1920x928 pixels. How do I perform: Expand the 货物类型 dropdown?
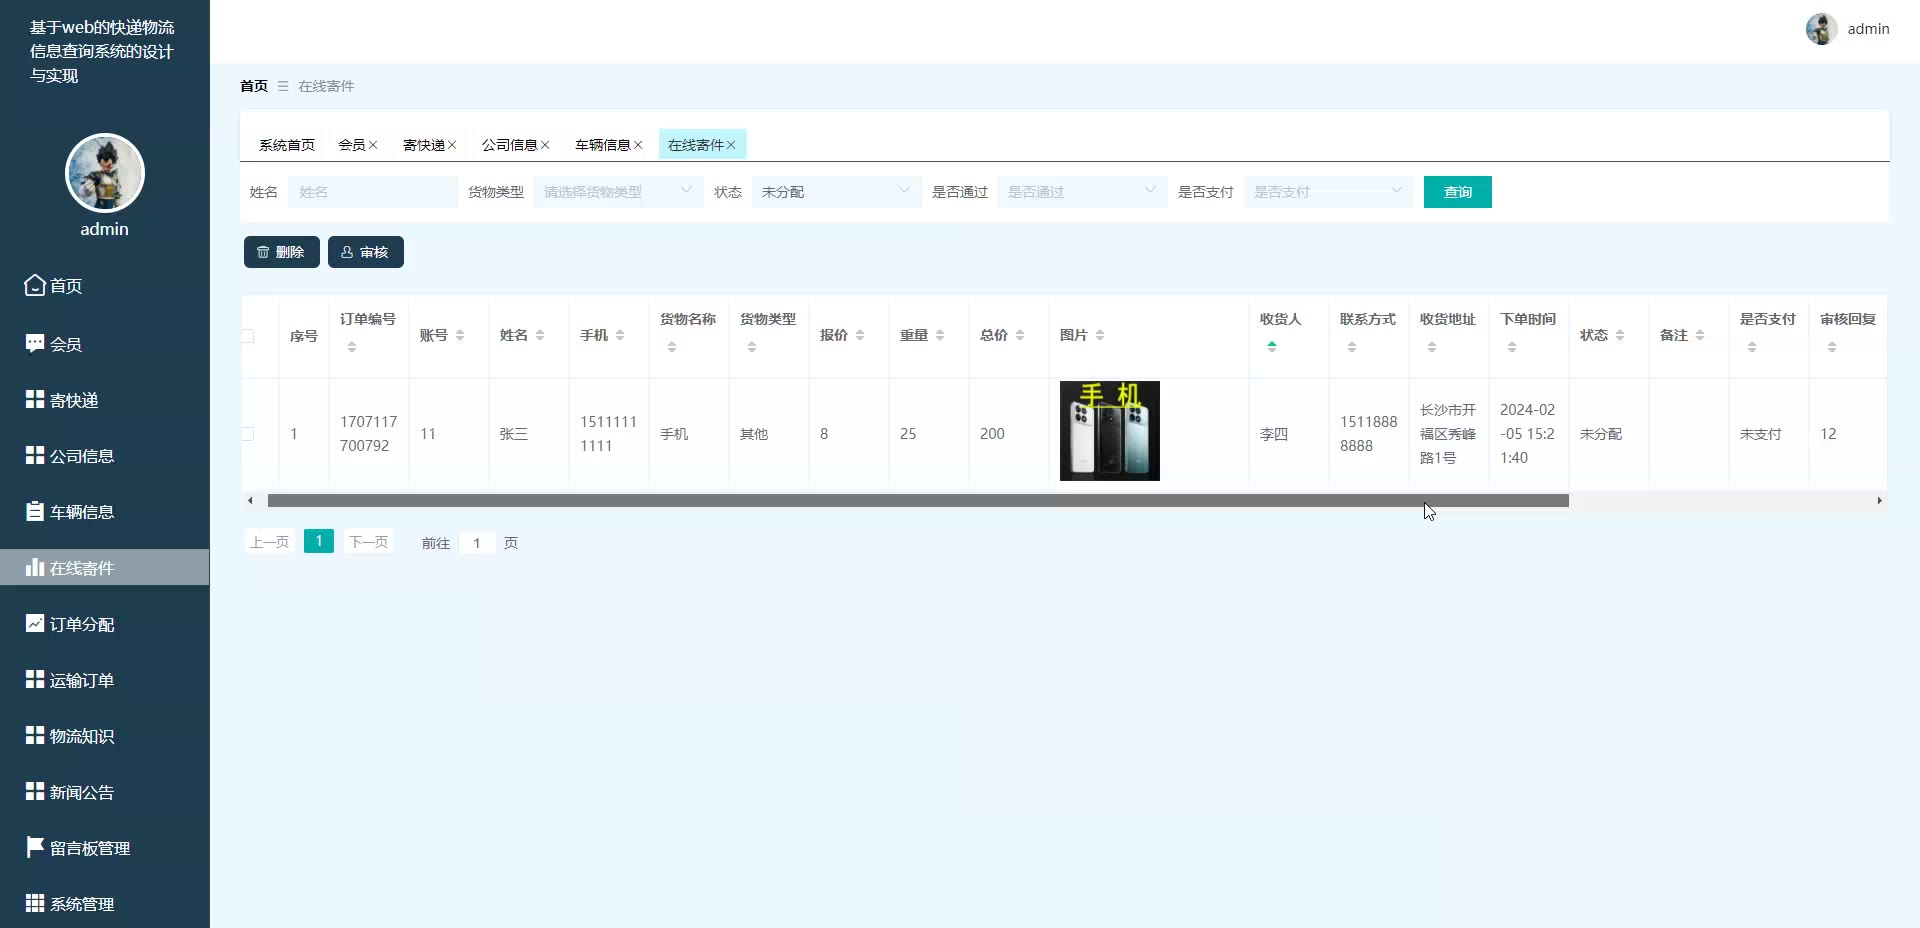[618, 192]
